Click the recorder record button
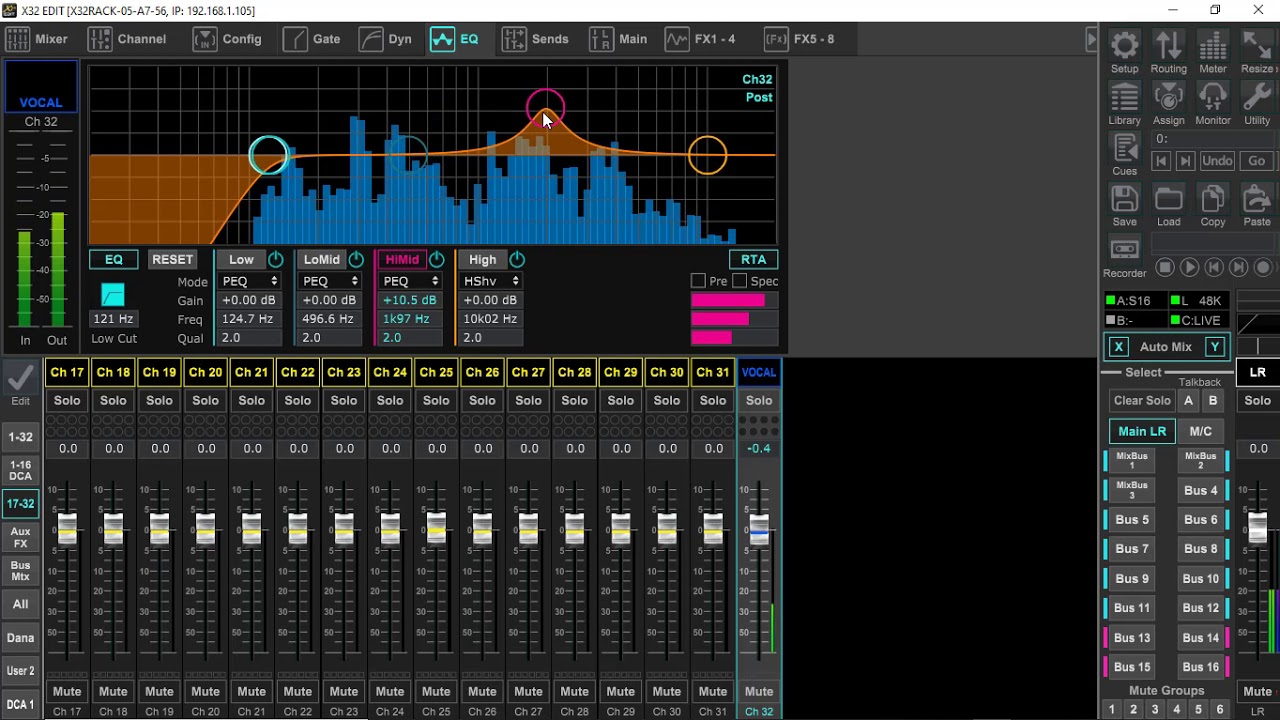The width and height of the screenshot is (1280, 720). [1263, 268]
